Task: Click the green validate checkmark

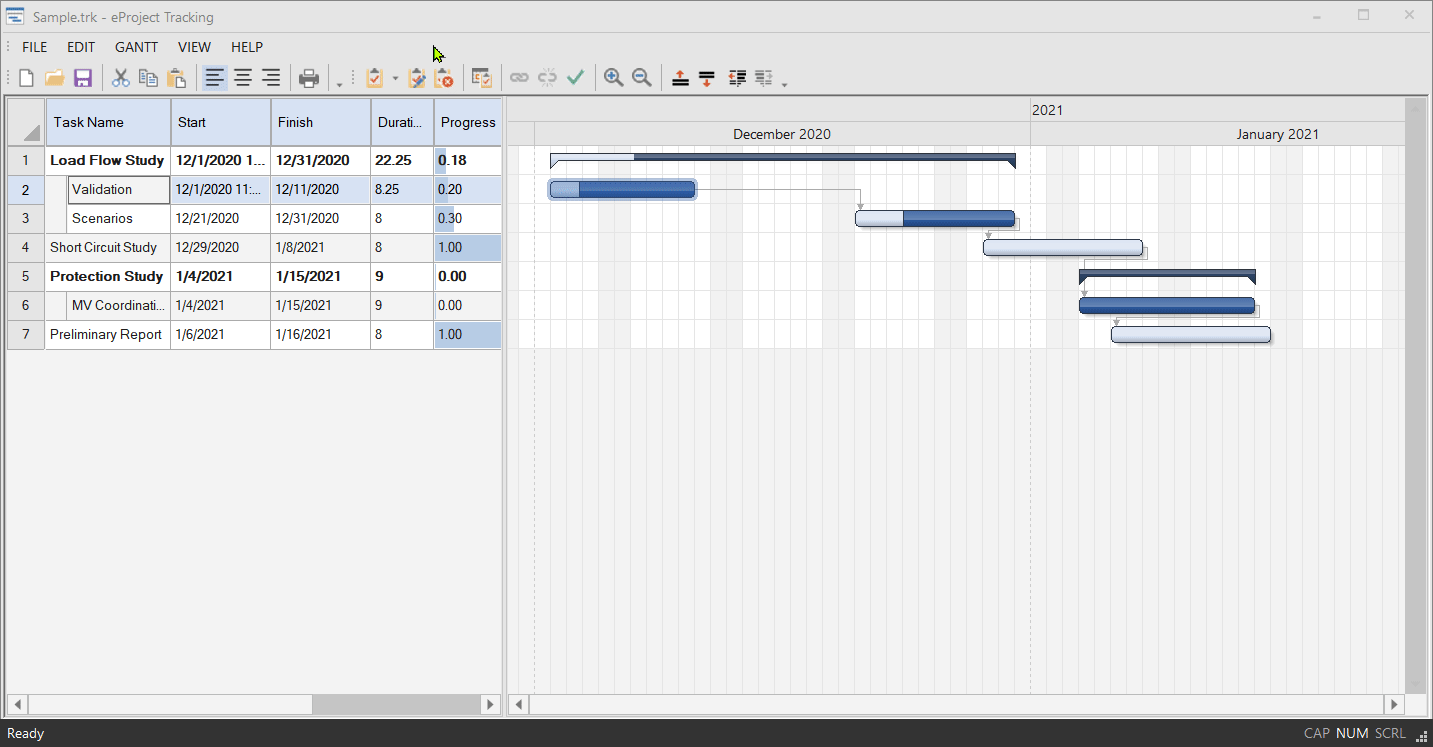Action: pos(575,78)
